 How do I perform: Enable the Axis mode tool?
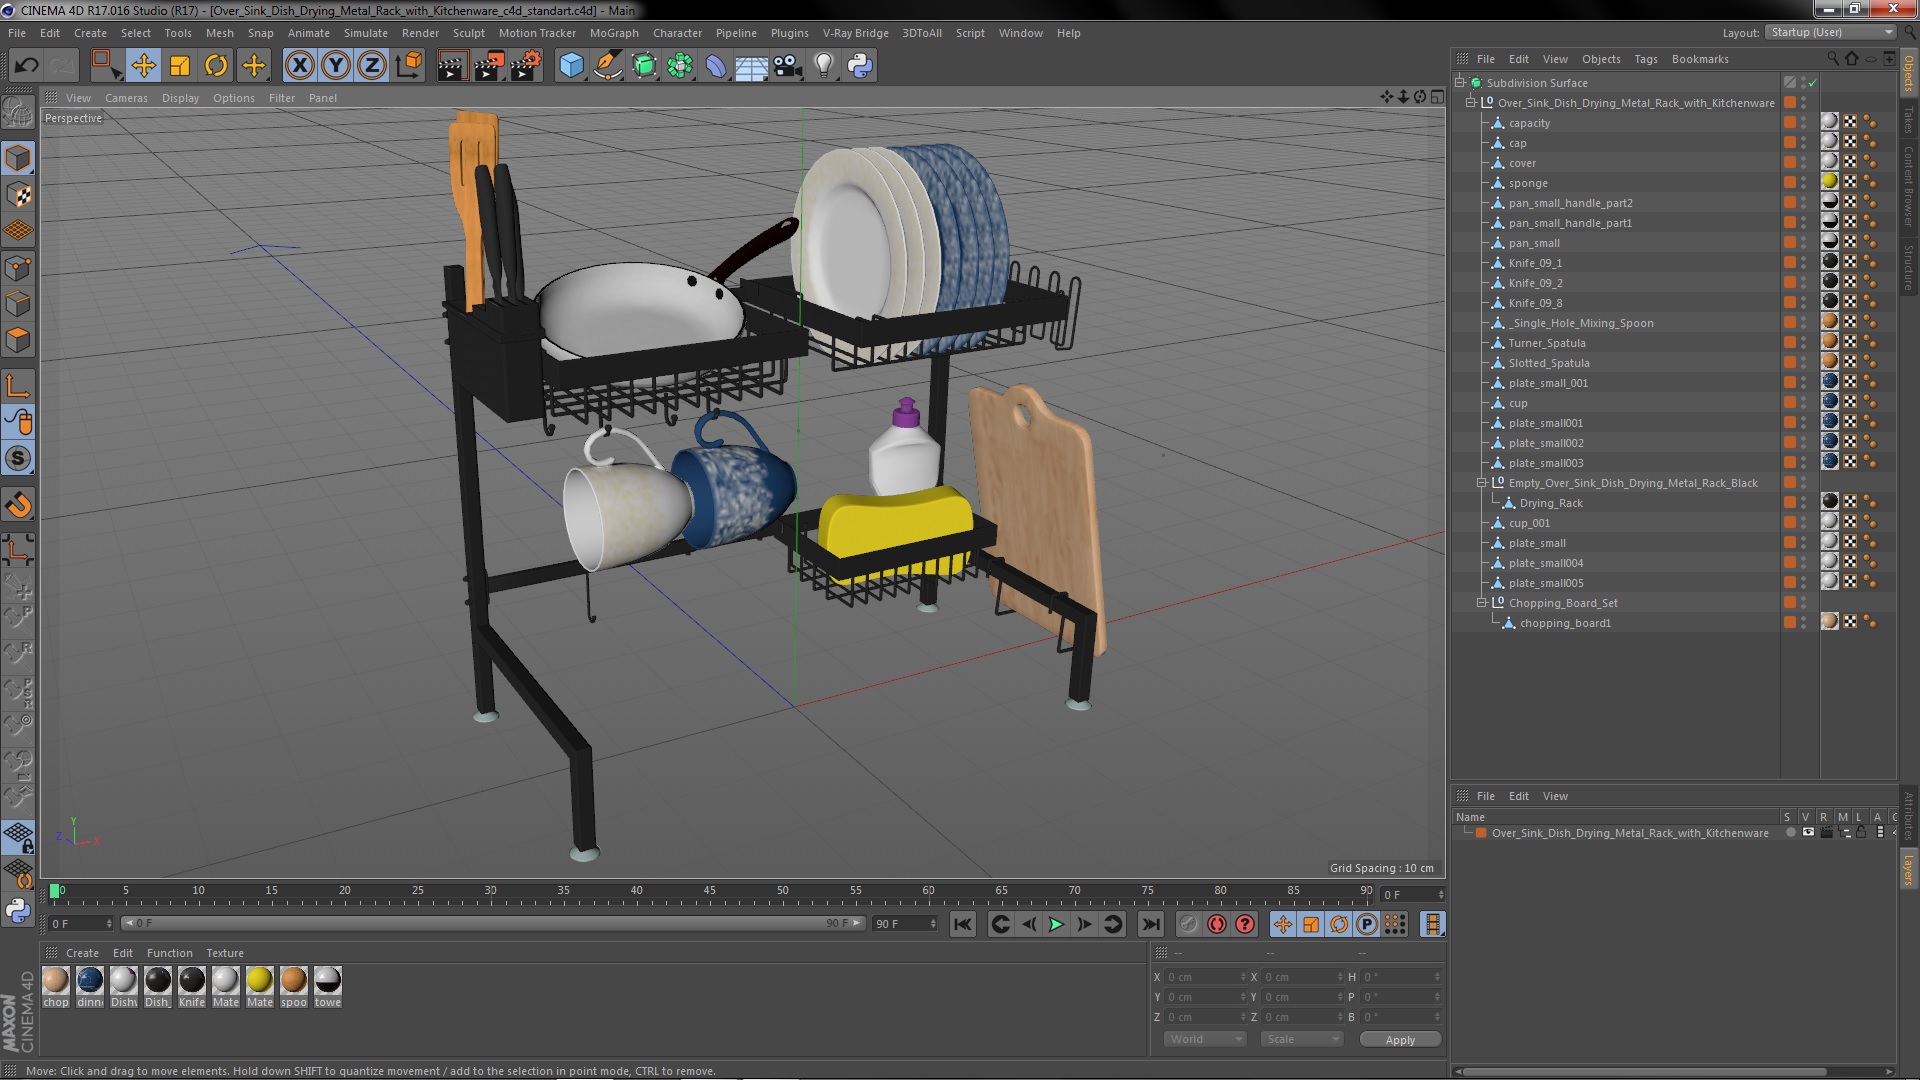click(x=18, y=386)
